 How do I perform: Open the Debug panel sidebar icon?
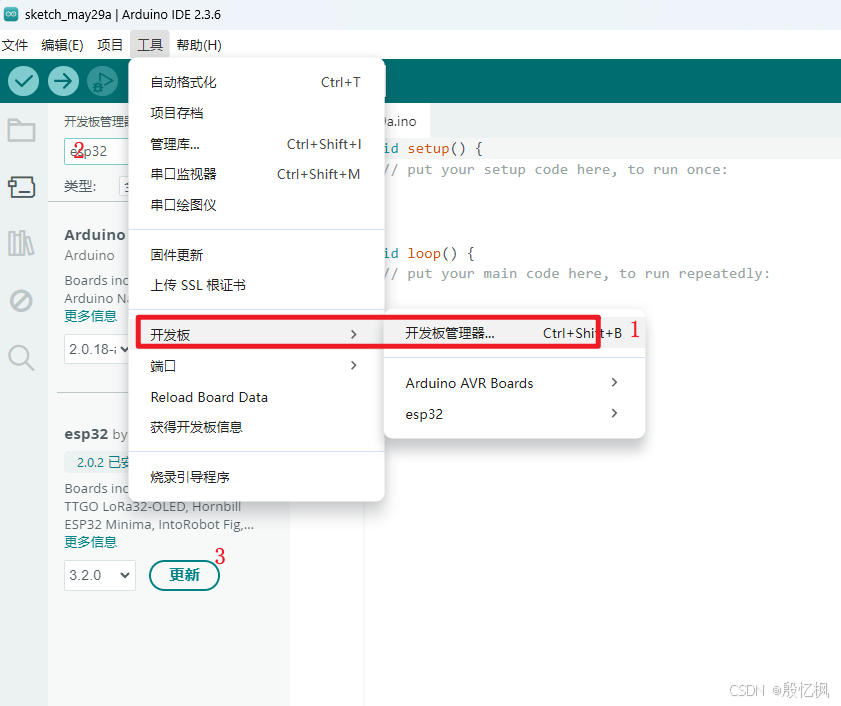tap(22, 298)
